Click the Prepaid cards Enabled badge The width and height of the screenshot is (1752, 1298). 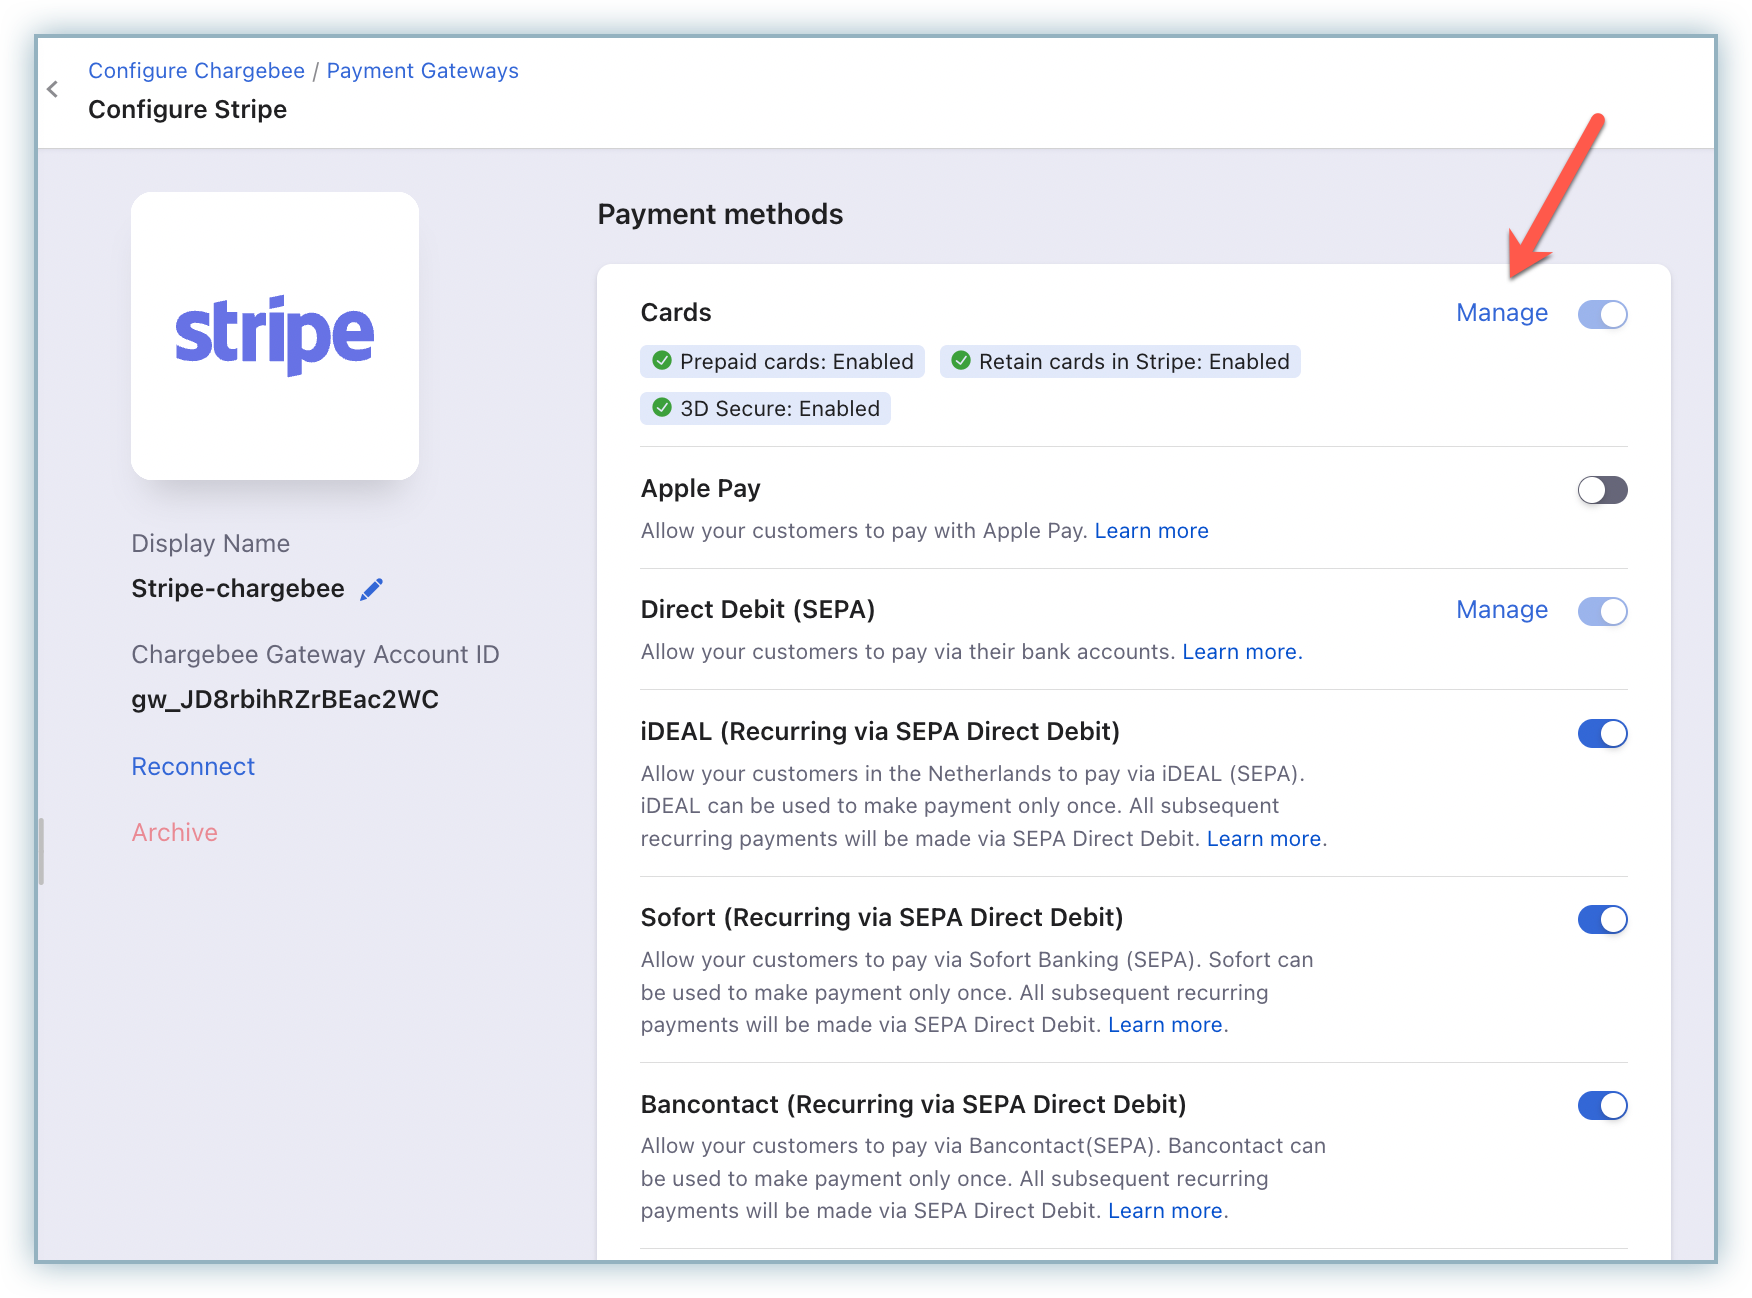pos(782,362)
